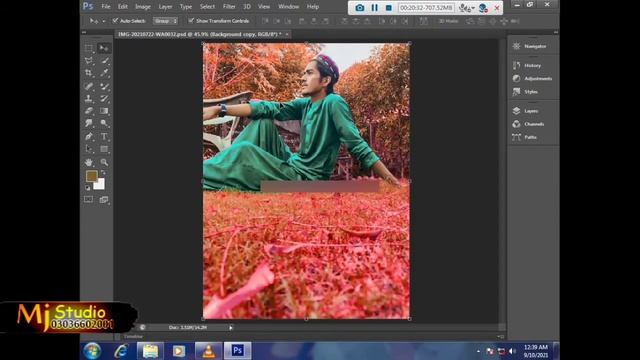Screen dimensions: 640x360
Task: Select the Path Selection tool
Action: click(89, 149)
